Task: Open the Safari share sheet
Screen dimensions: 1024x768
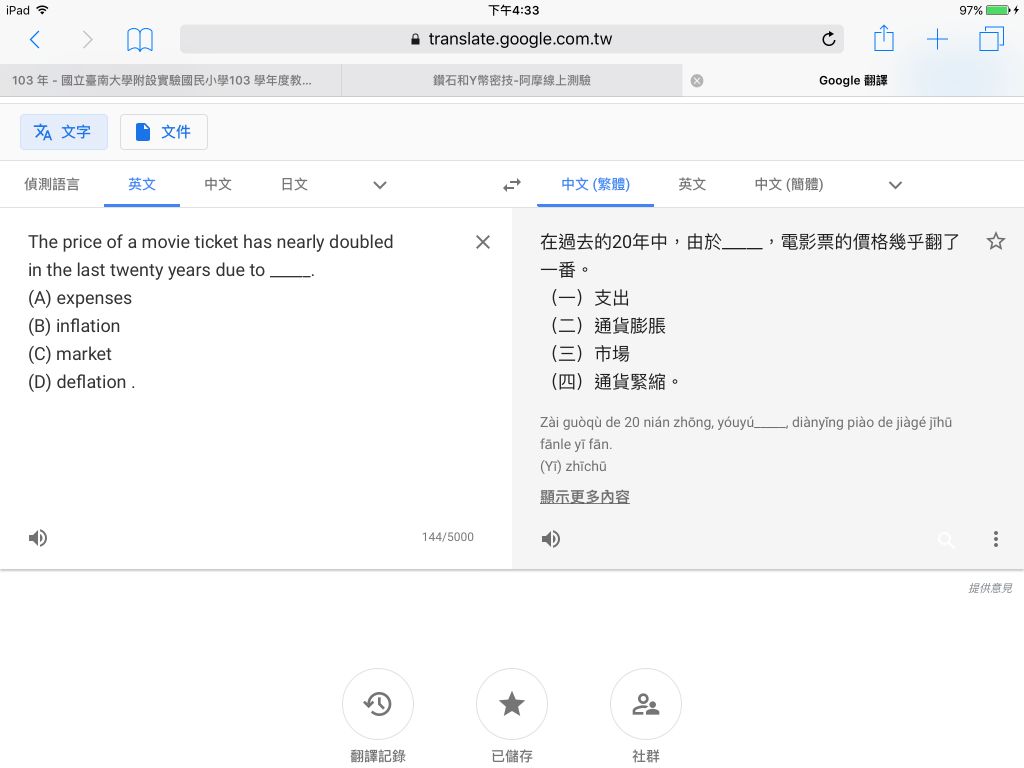Action: click(883, 38)
